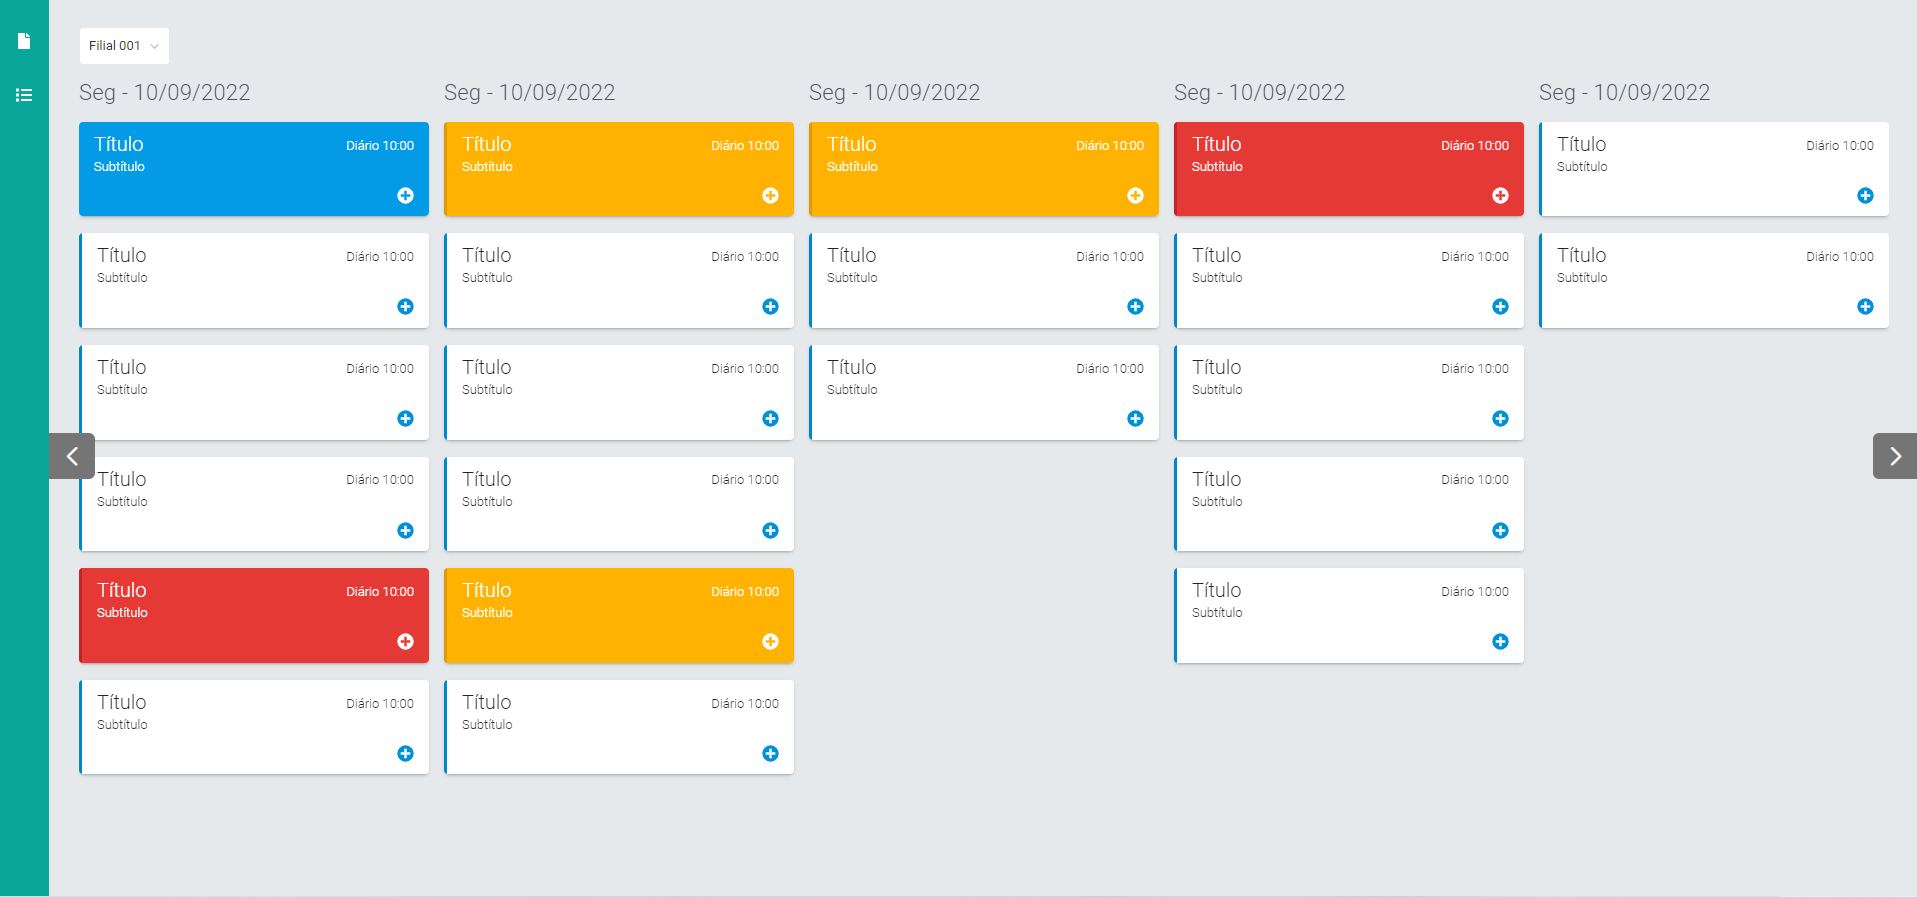Click plus icon on last card in third column
Screen dimensions: 1917x897
click(x=1135, y=419)
